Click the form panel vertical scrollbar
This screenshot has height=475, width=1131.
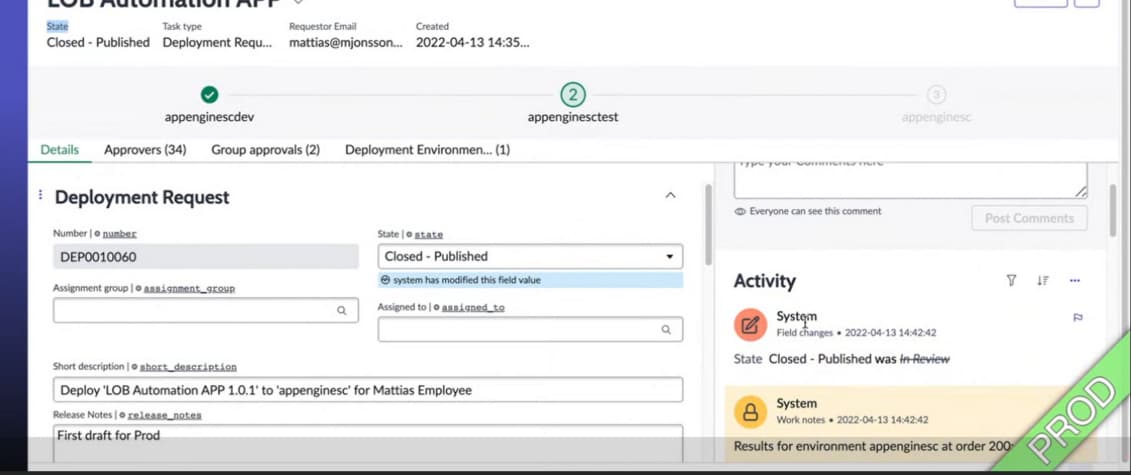coord(709,225)
